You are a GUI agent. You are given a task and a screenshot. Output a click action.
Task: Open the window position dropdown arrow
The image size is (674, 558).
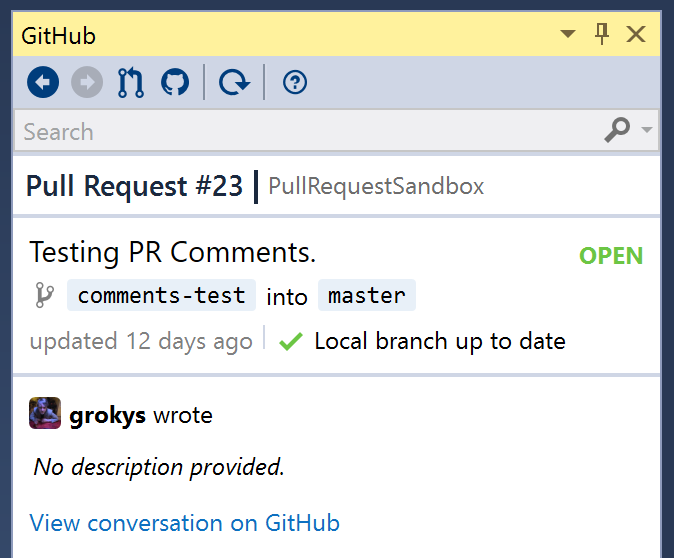tap(568, 34)
